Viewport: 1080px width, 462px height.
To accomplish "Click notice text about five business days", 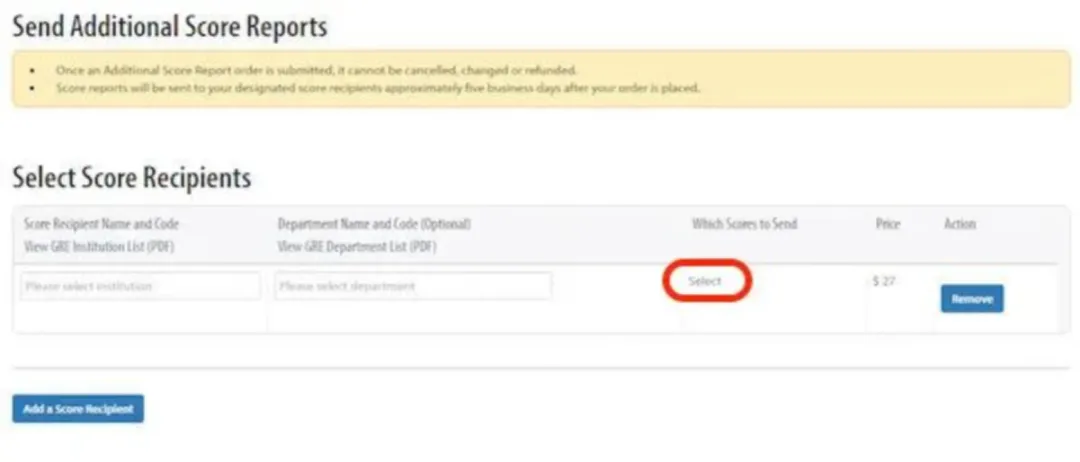I will click(377, 87).
